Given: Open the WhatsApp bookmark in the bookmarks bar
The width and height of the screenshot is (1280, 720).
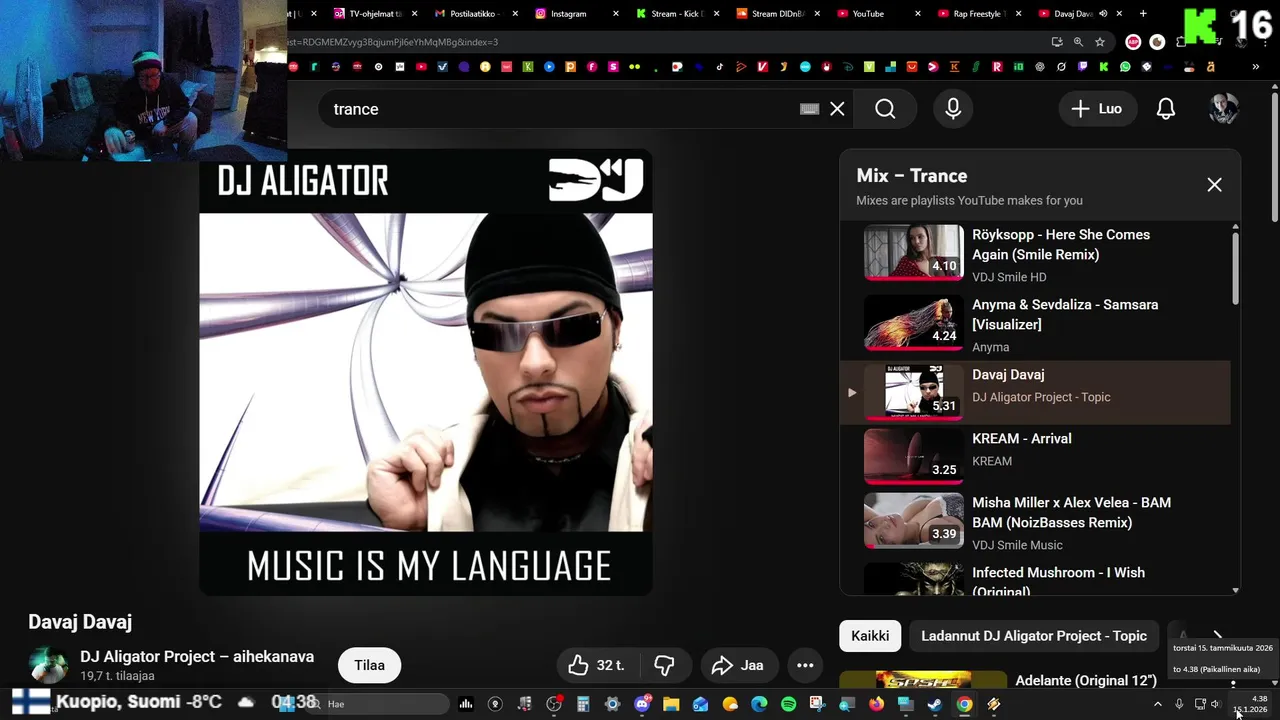Looking at the screenshot, I should 1125,67.
